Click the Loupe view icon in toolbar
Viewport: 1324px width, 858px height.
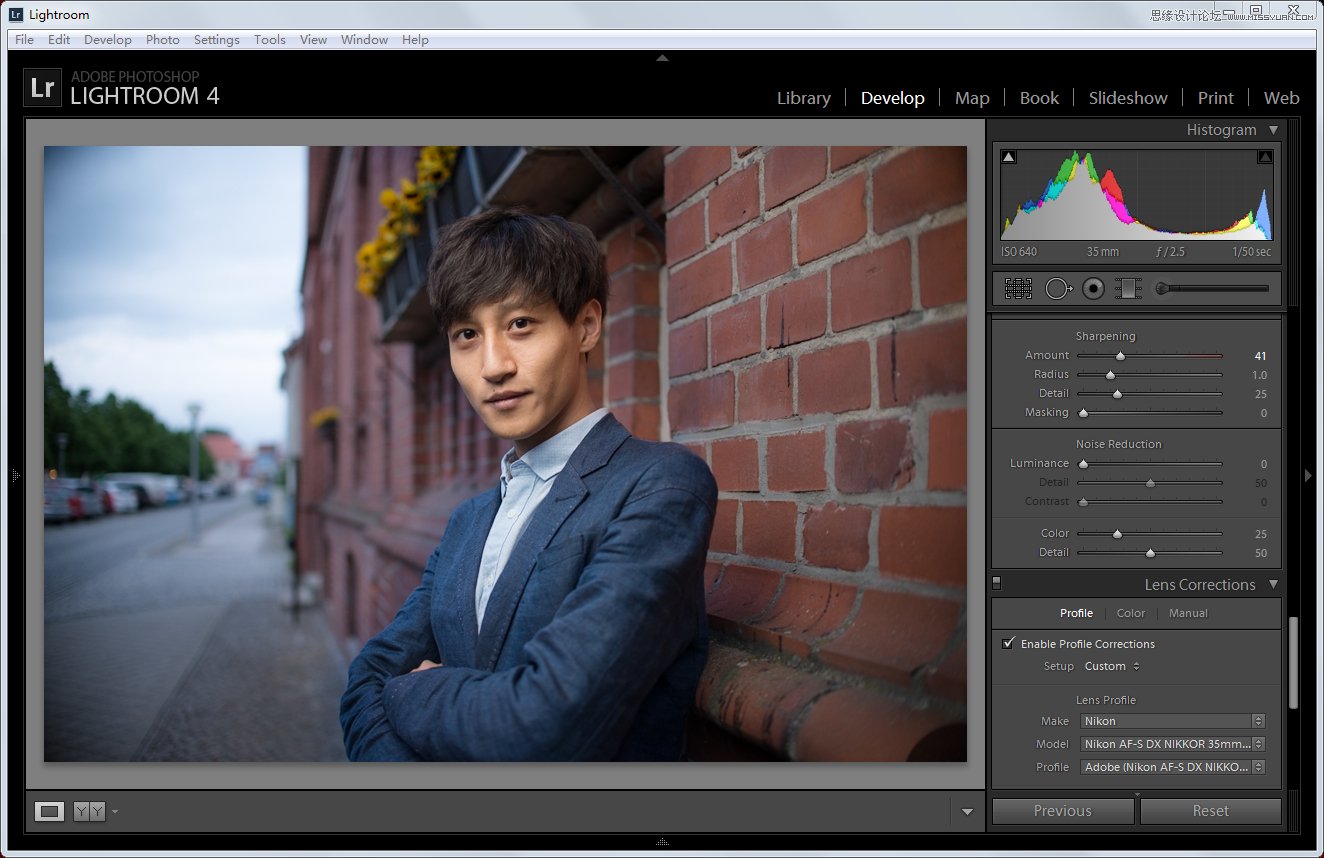click(48, 811)
